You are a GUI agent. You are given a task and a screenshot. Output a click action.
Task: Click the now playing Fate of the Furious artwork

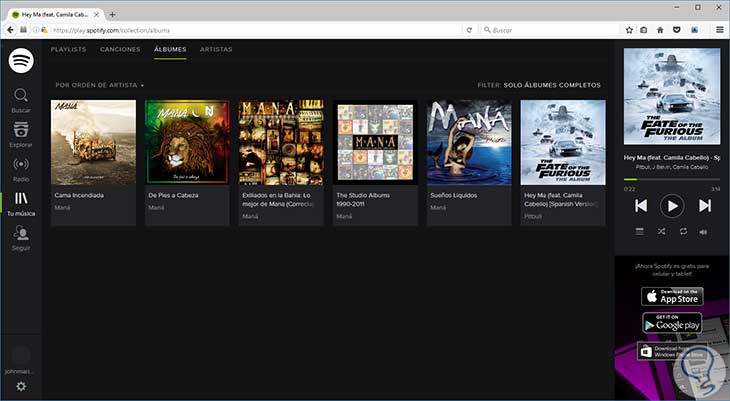(672, 96)
